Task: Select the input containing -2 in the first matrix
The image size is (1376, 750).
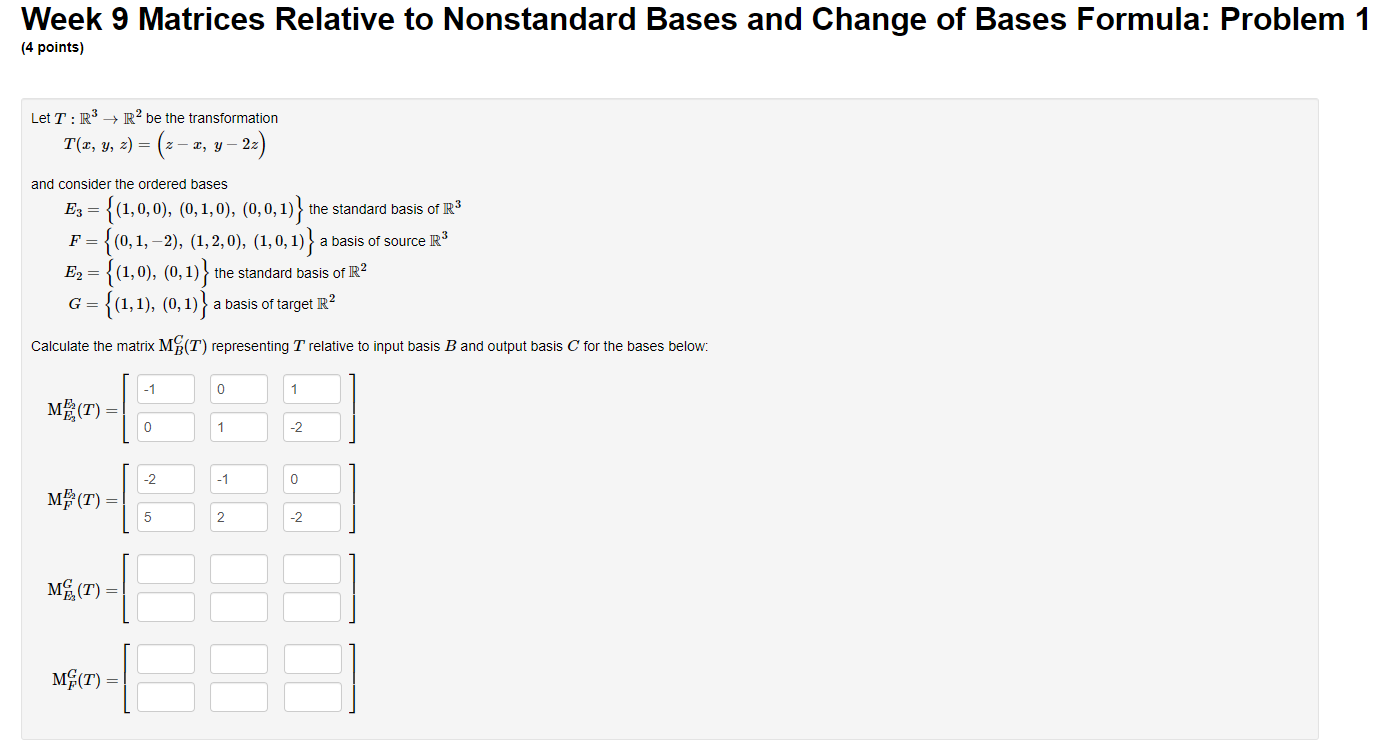Action: pyautogui.click(x=311, y=426)
